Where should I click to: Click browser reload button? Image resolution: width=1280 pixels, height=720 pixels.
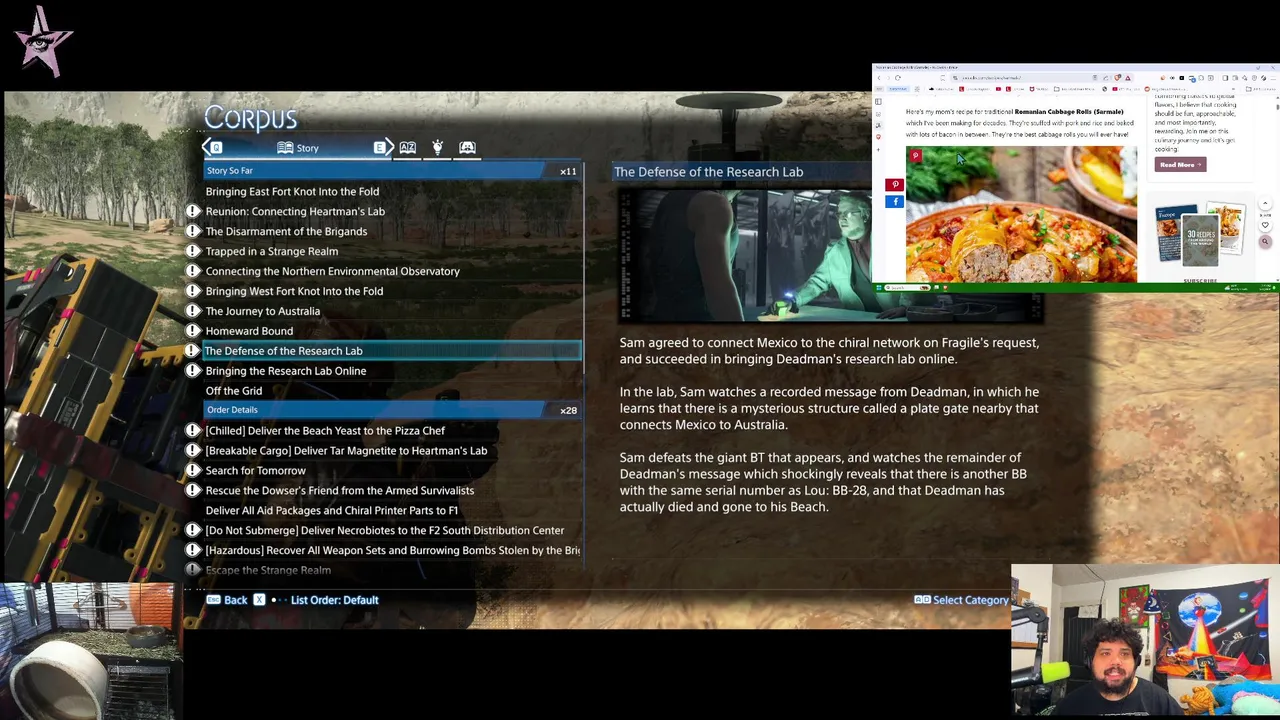897,78
